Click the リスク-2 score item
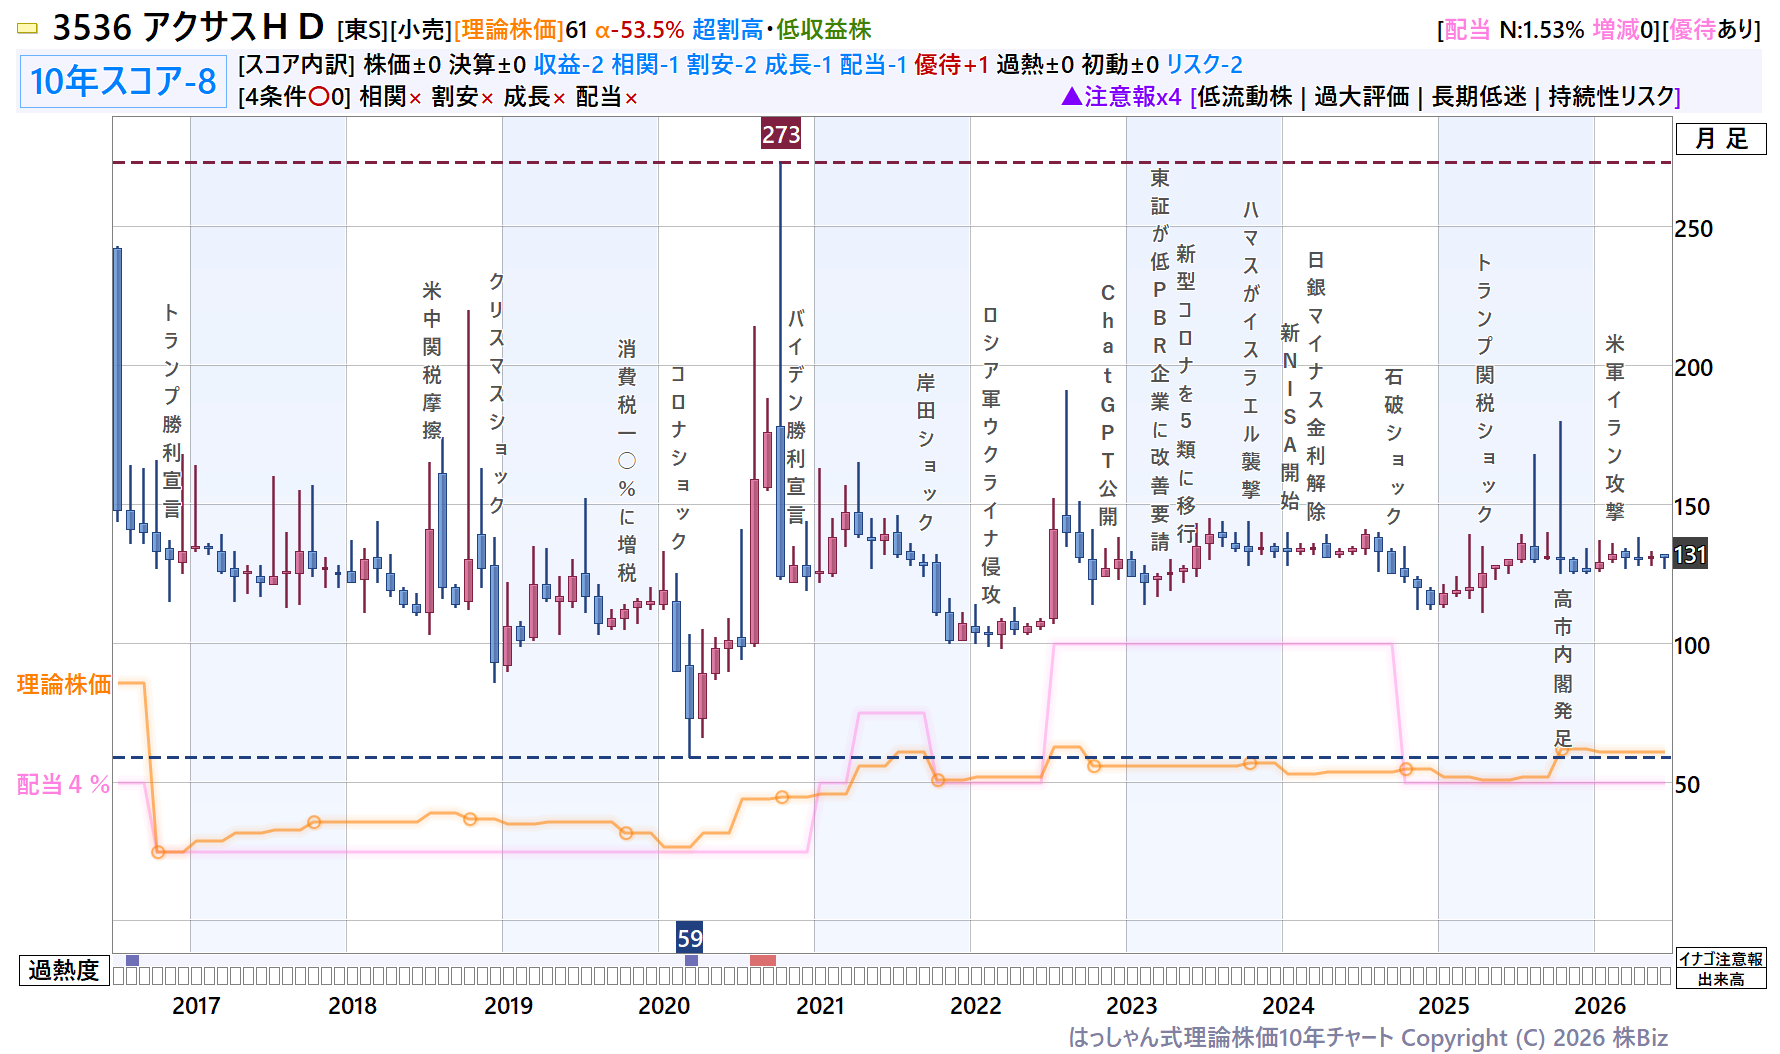This screenshot has width=1780, height=1054. [x=1204, y=65]
